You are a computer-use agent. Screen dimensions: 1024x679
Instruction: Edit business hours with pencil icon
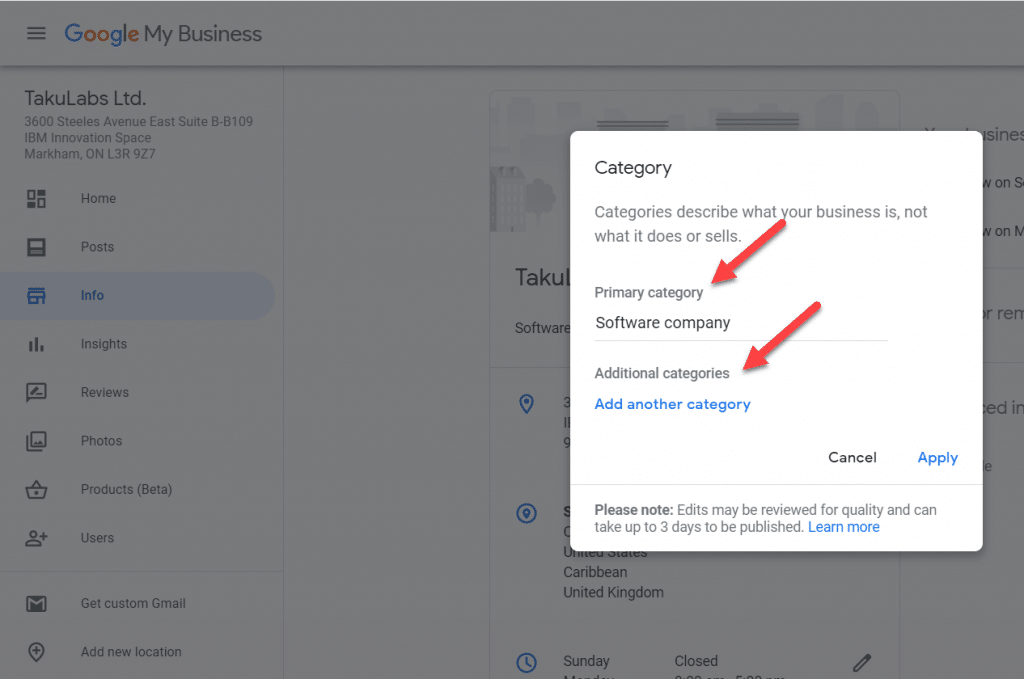[x=862, y=663]
